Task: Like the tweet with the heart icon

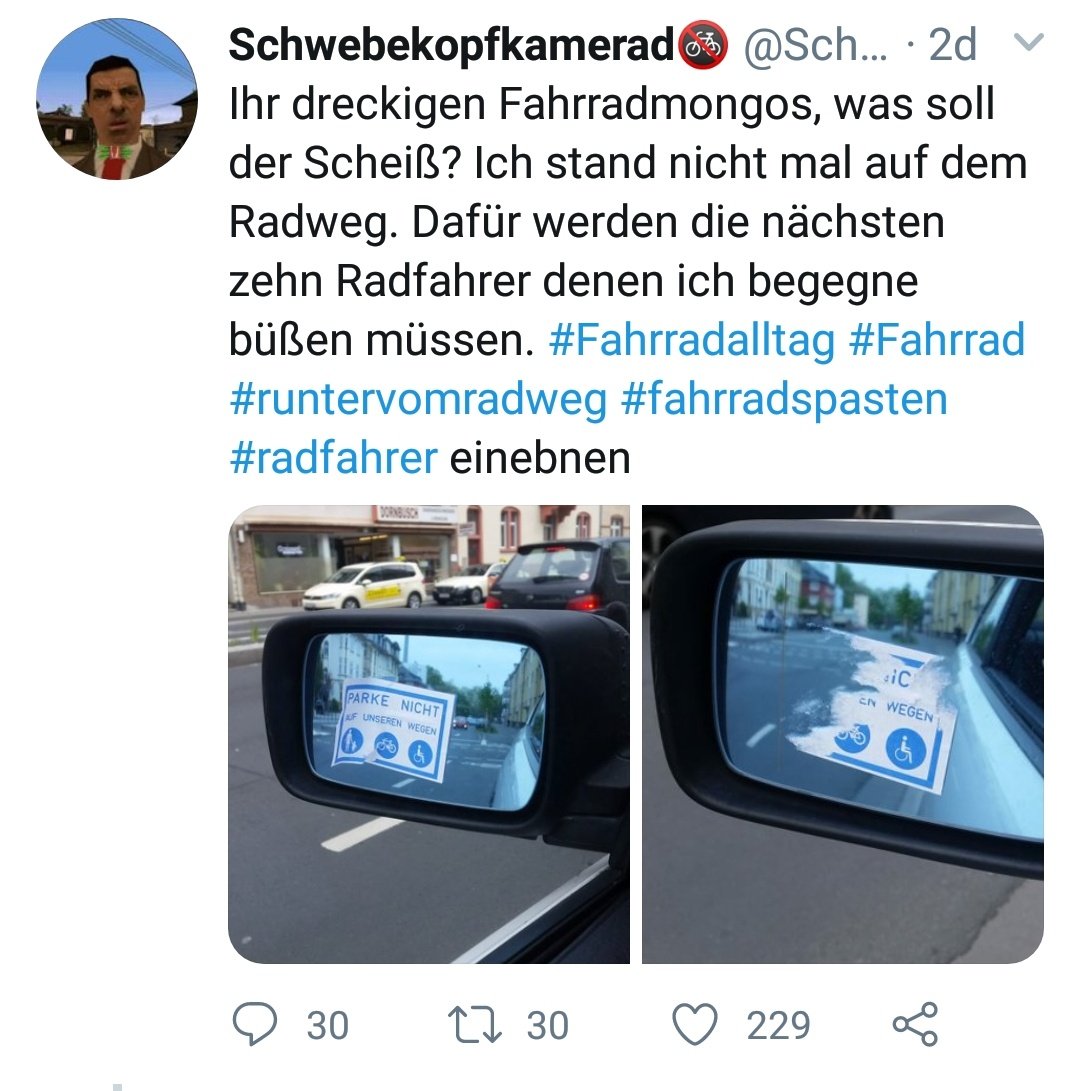Action: pyautogui.click(x=694, y=1024)
